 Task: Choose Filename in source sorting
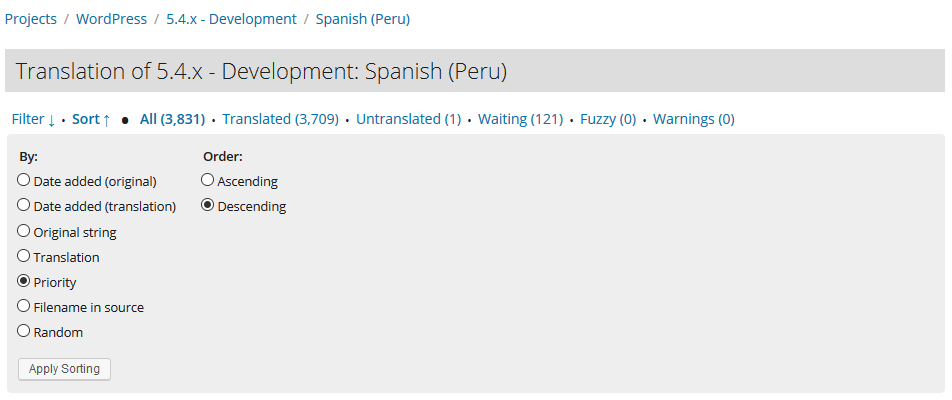click(x=24, y=307)
